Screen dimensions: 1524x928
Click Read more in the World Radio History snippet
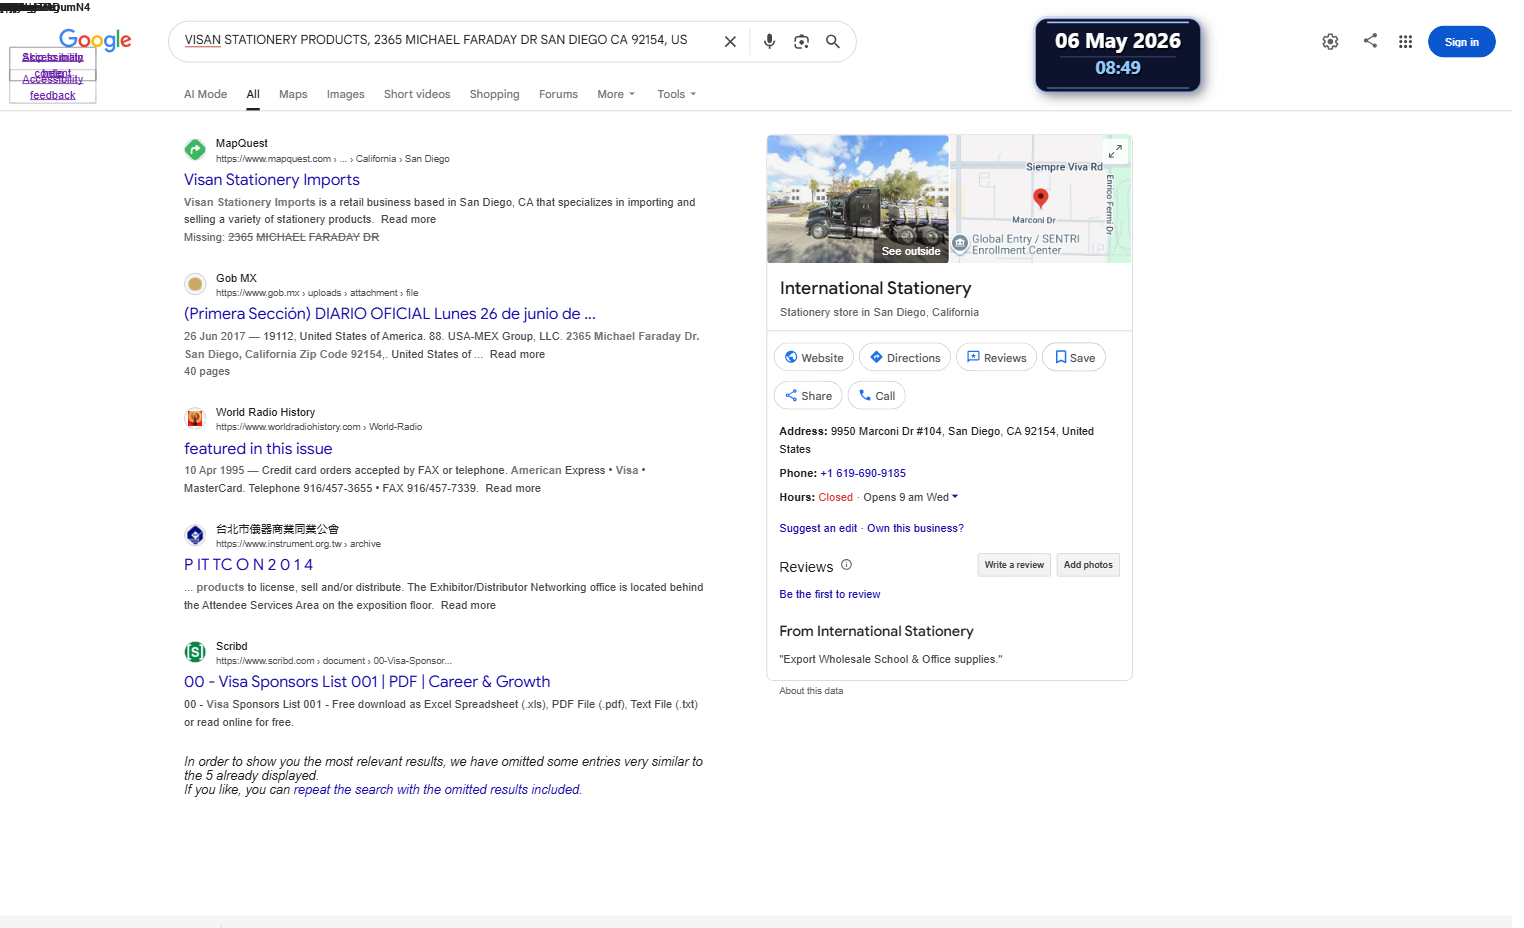click(x=513, y=488)
